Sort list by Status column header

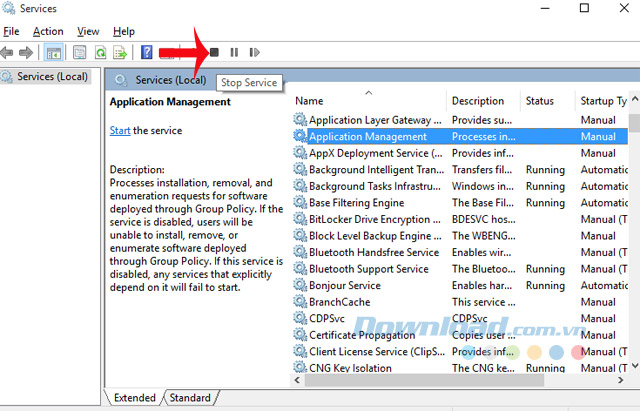(x=540, y=101)
